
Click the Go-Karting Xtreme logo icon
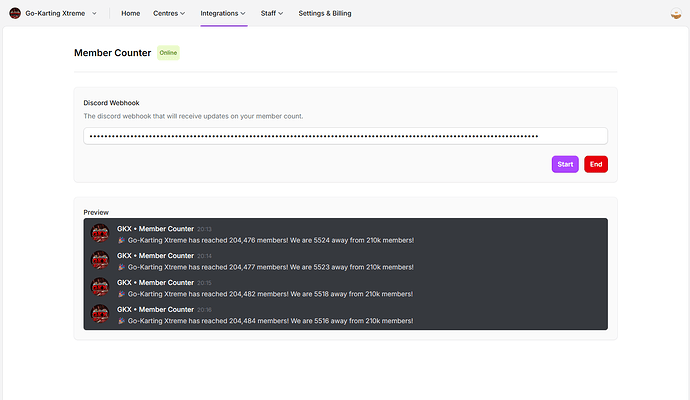pos(15,13)
